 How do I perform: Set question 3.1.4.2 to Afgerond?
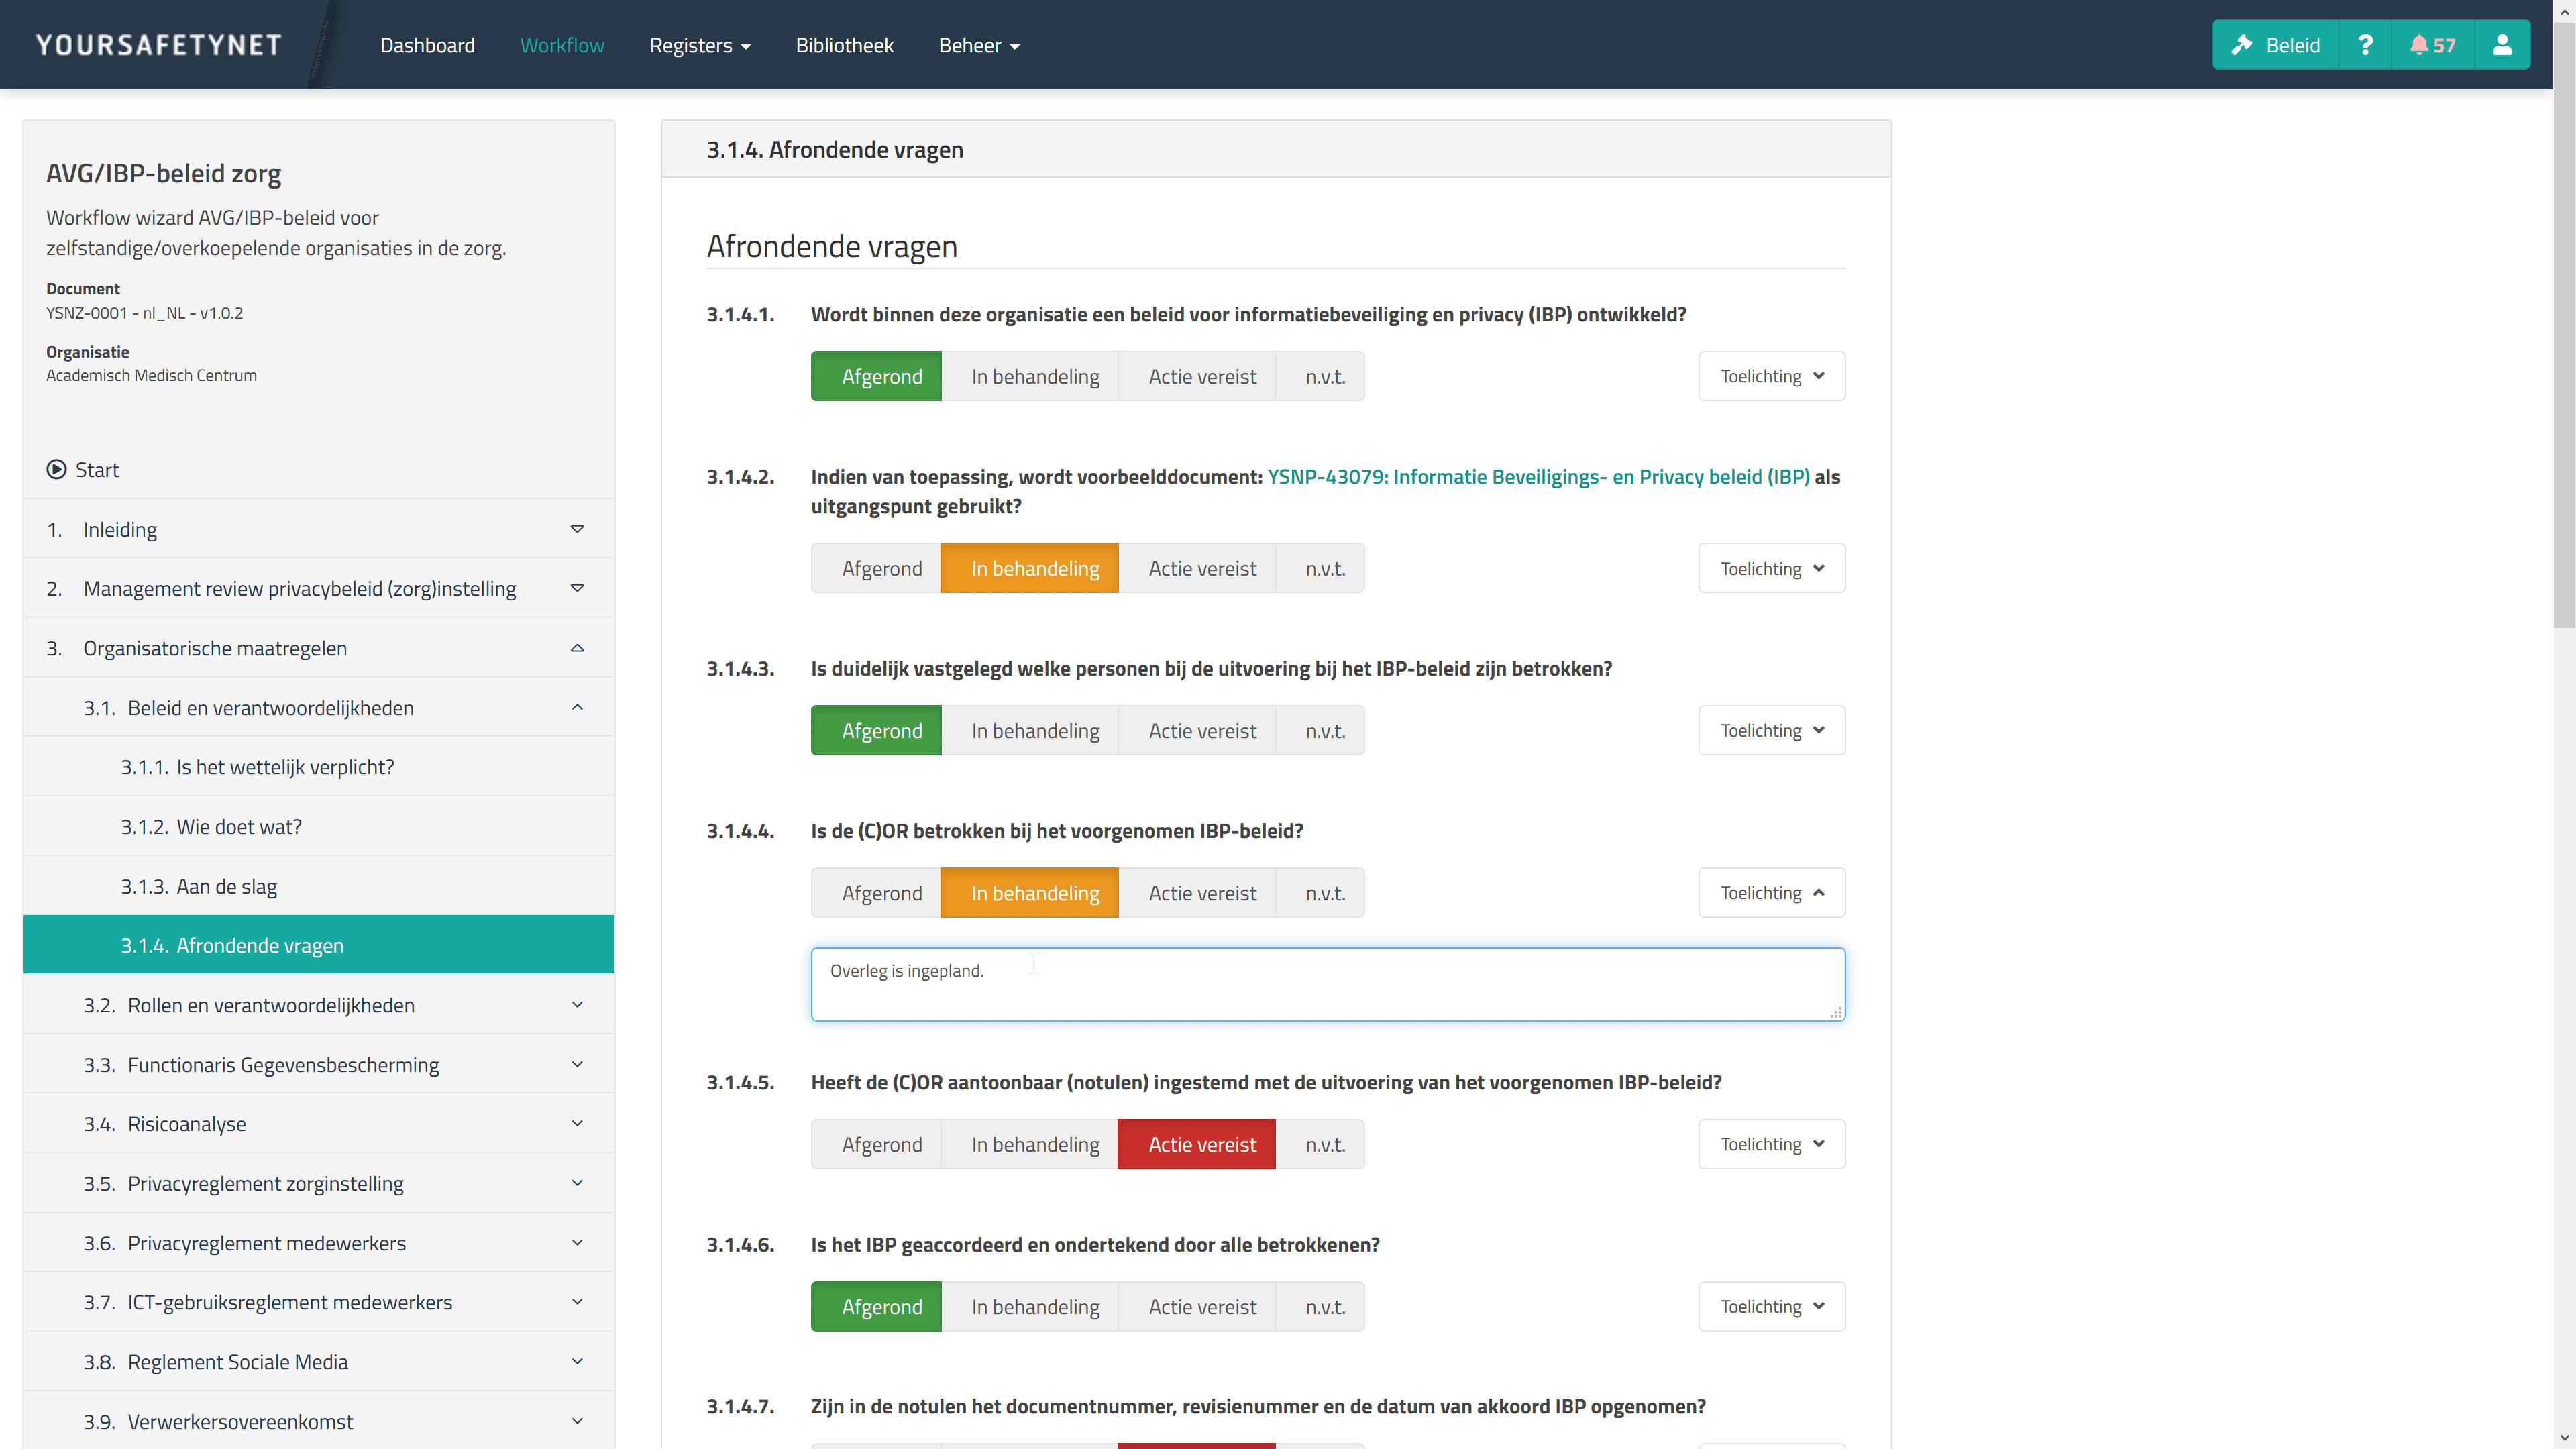coord(881,568)
